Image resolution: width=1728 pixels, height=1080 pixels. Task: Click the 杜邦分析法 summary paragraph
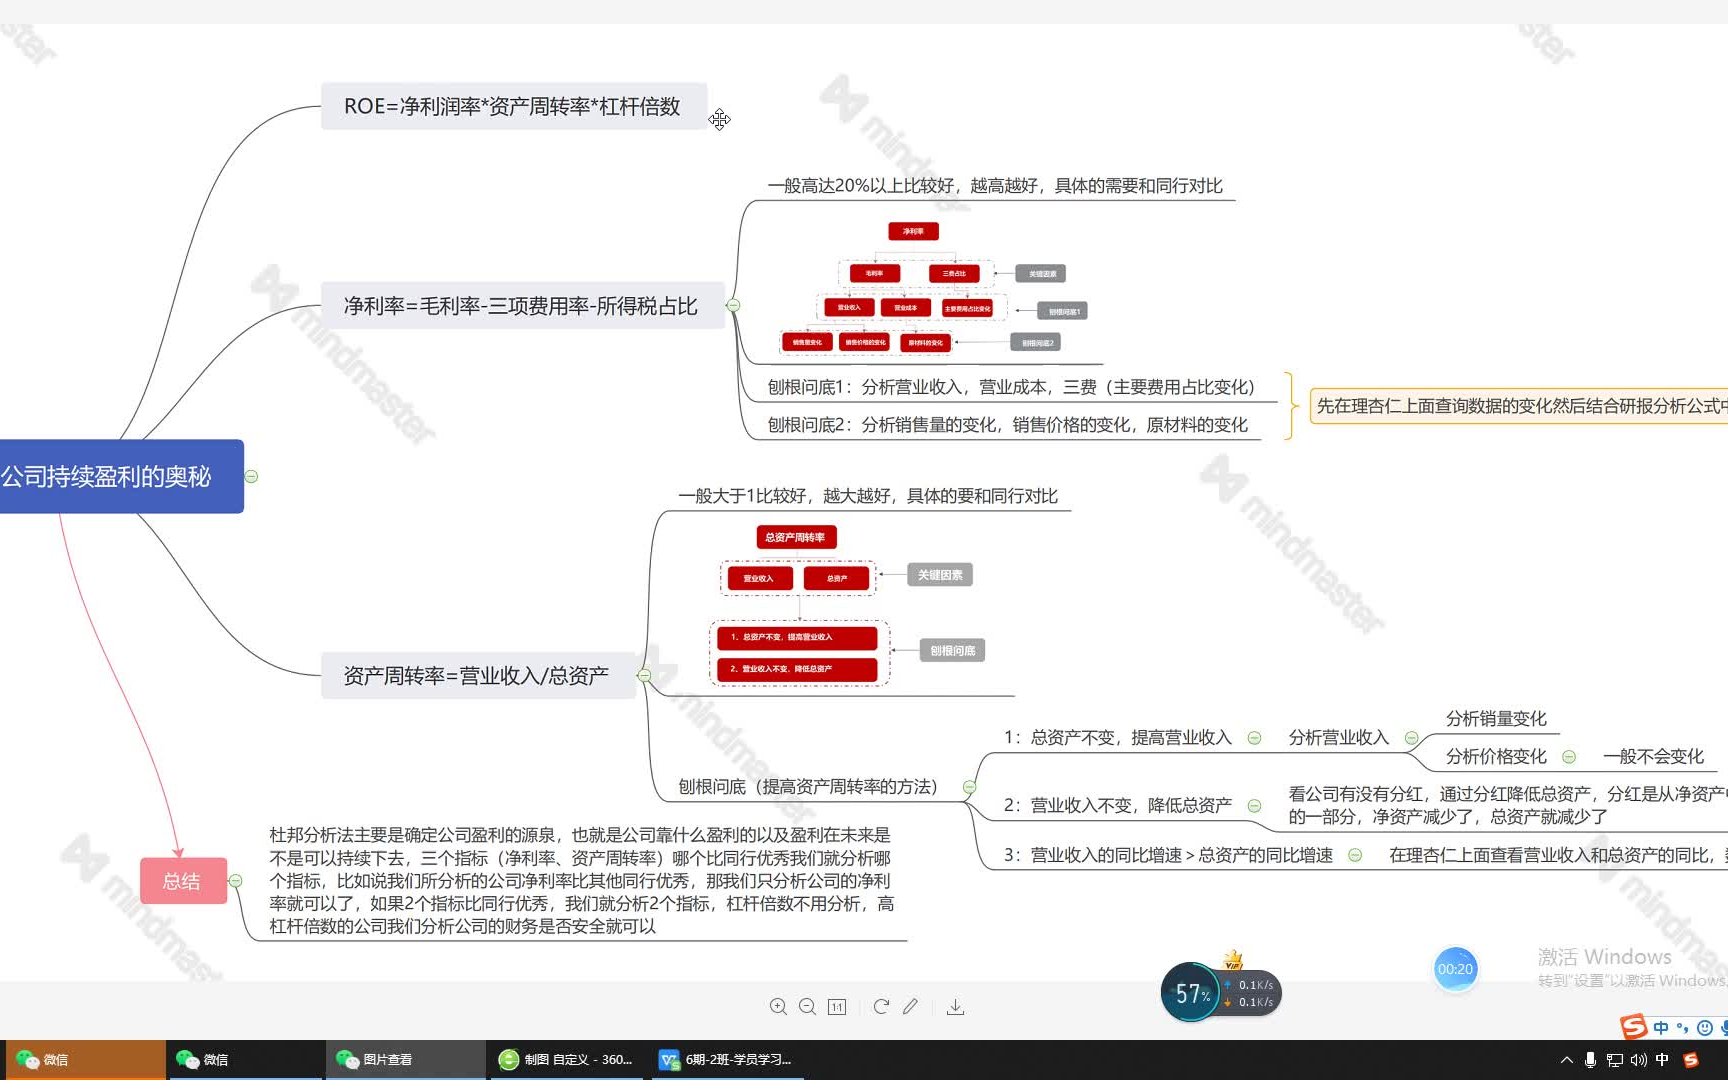pos(581,881)
